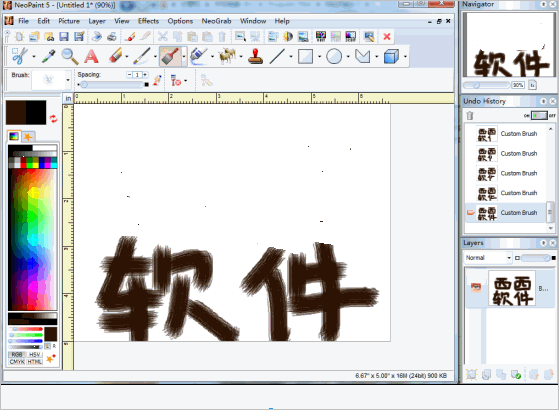
Task: Click the red X icon in toolbar
Action: pos(387,36)
